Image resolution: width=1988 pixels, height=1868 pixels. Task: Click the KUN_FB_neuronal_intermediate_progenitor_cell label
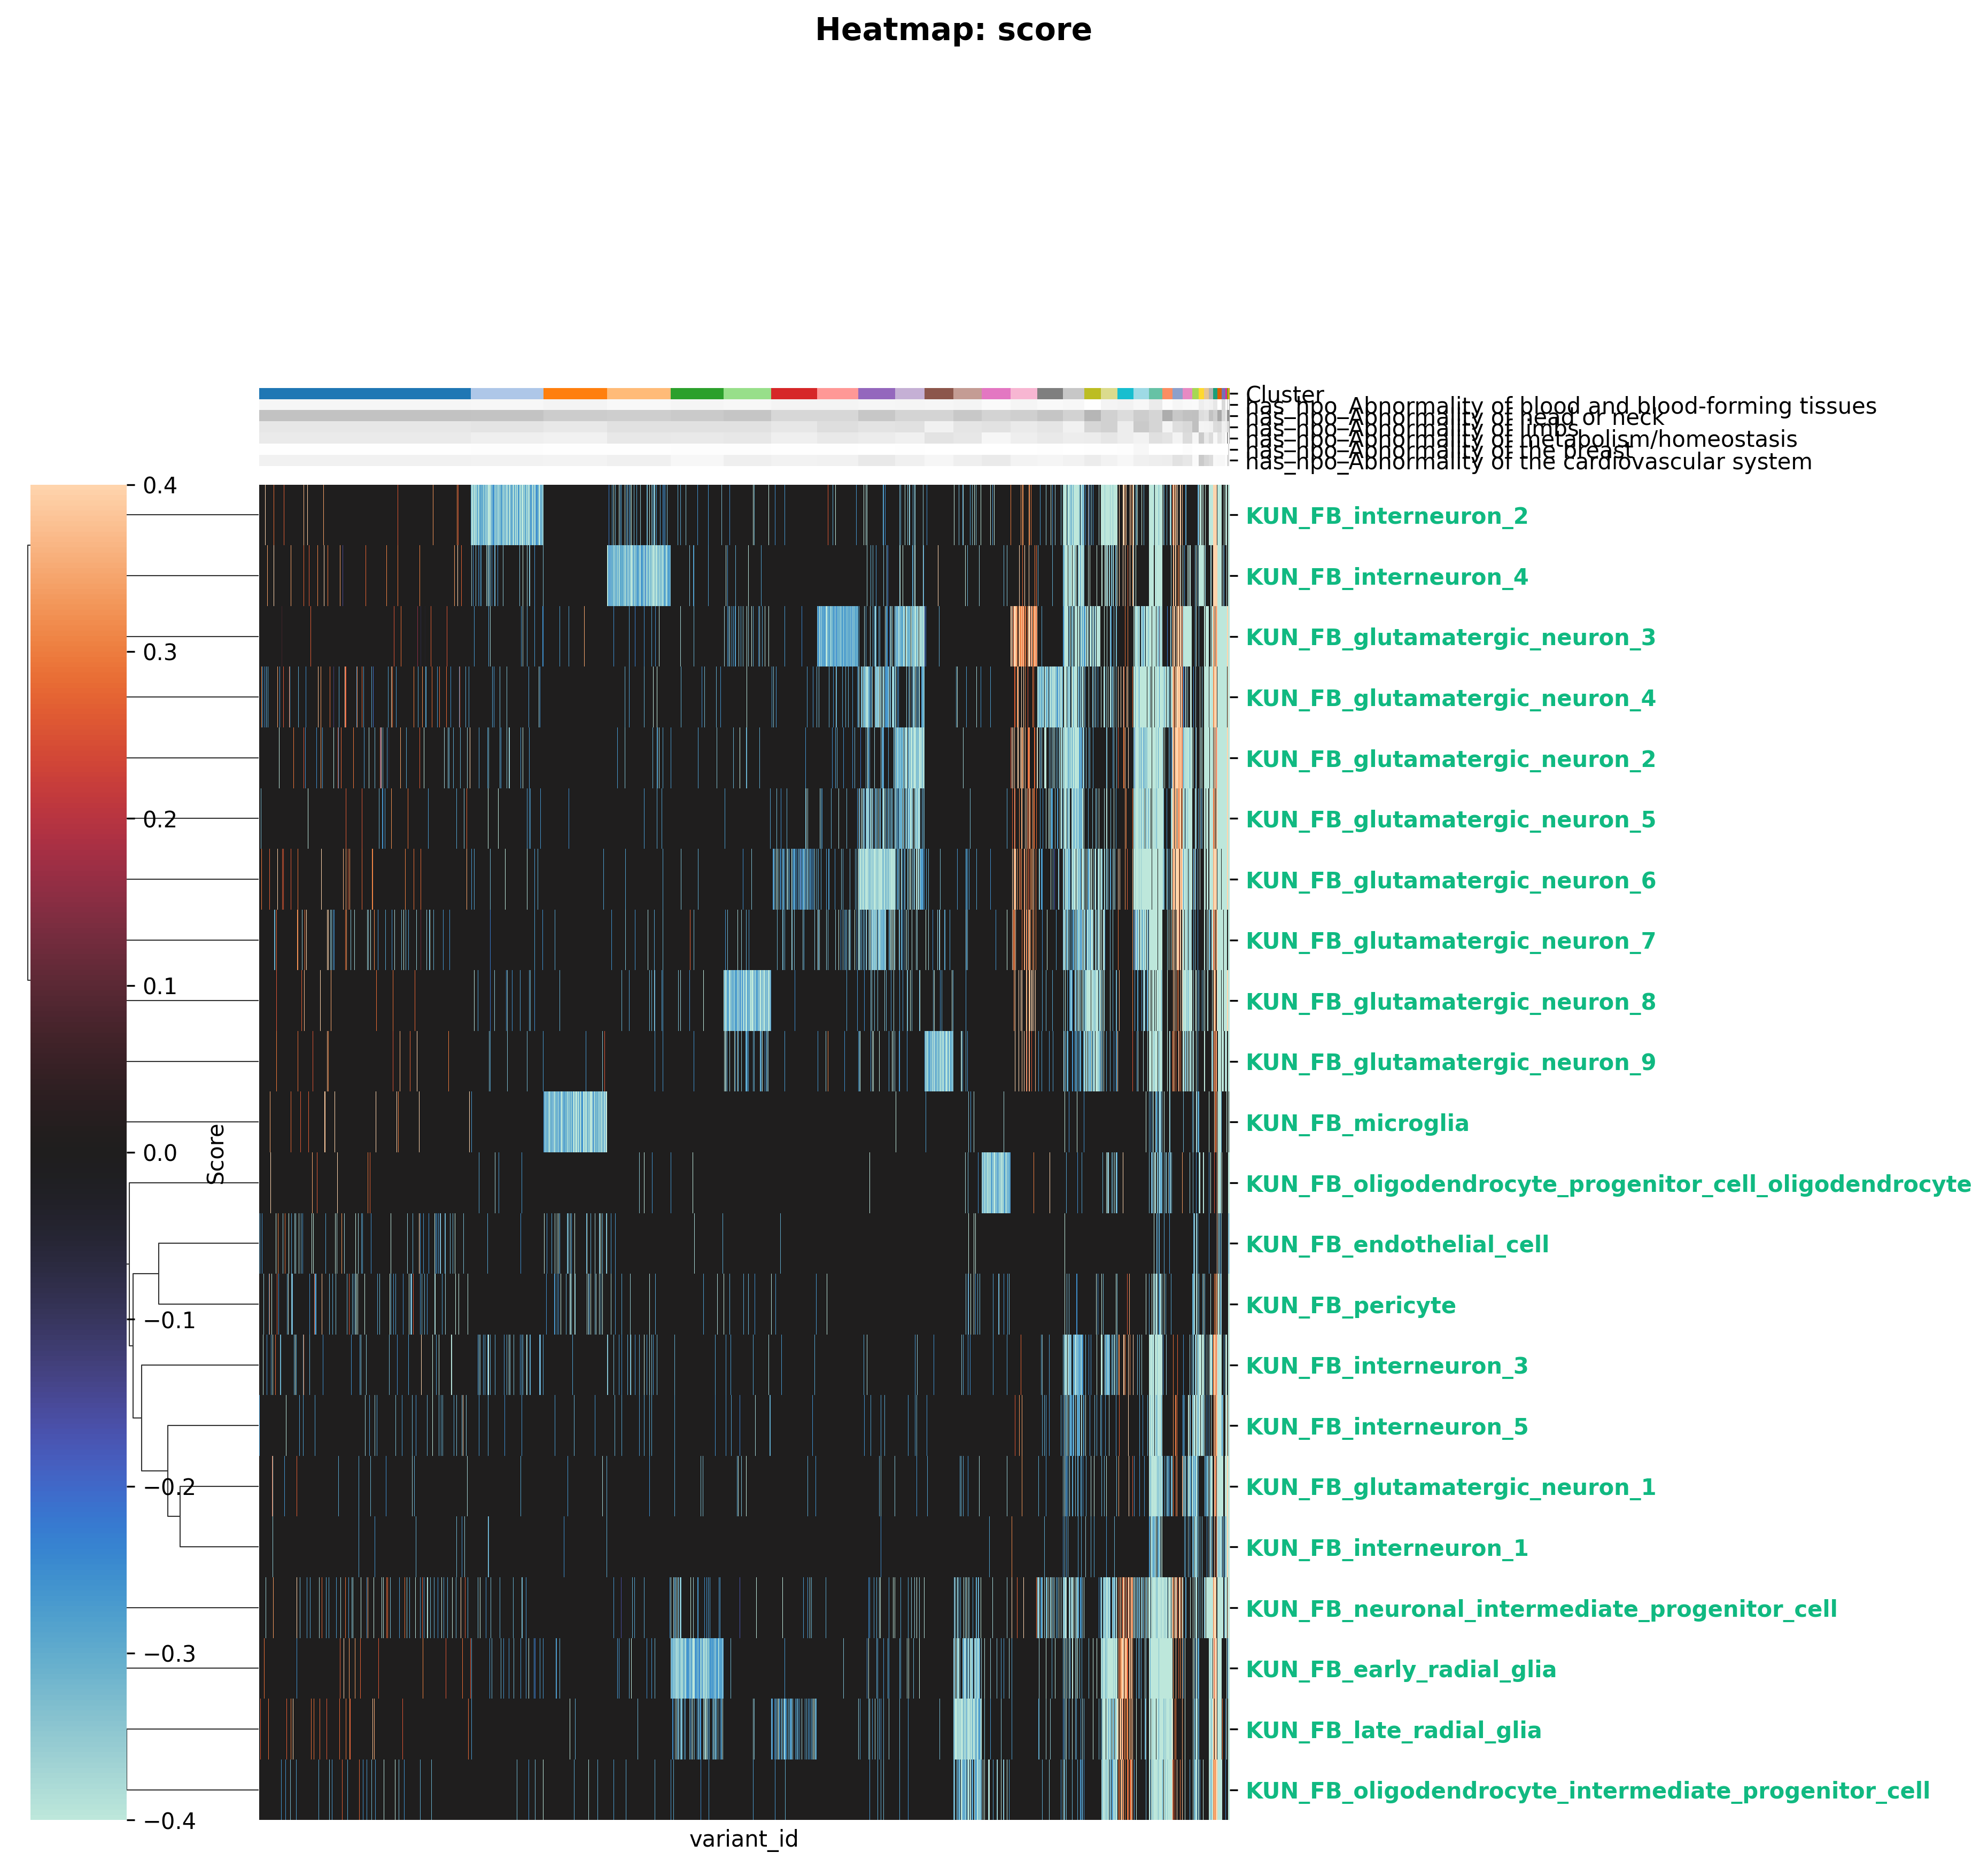(1541, 1609)
